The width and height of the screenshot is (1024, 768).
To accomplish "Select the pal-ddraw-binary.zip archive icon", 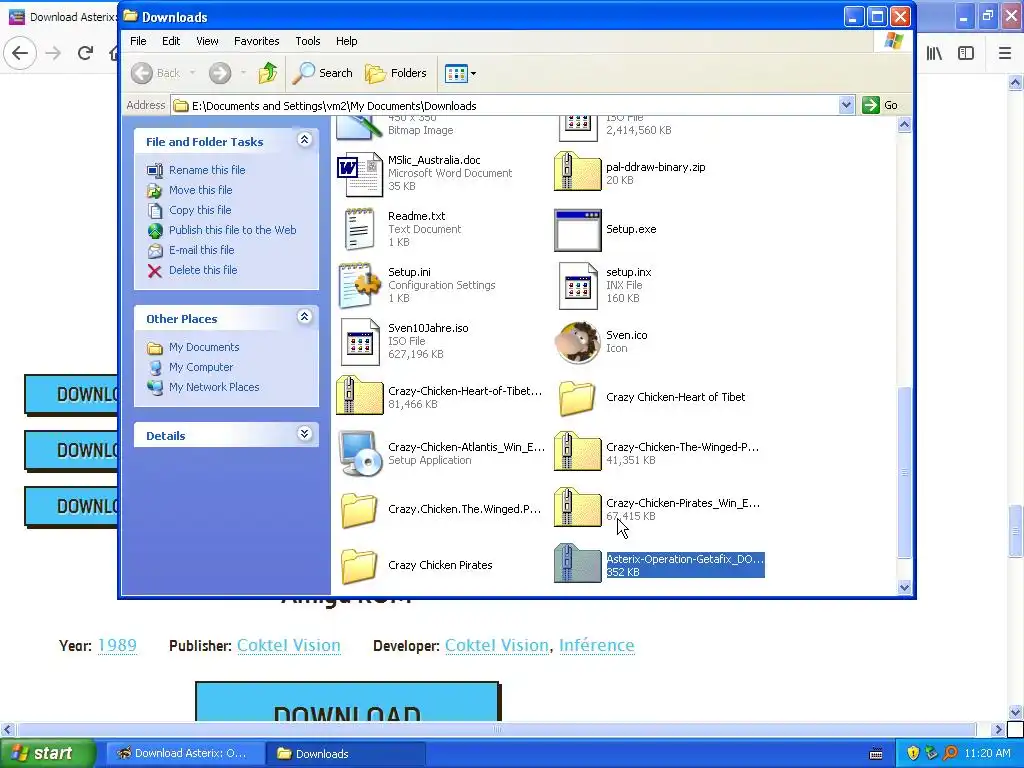I will [577, 172].
